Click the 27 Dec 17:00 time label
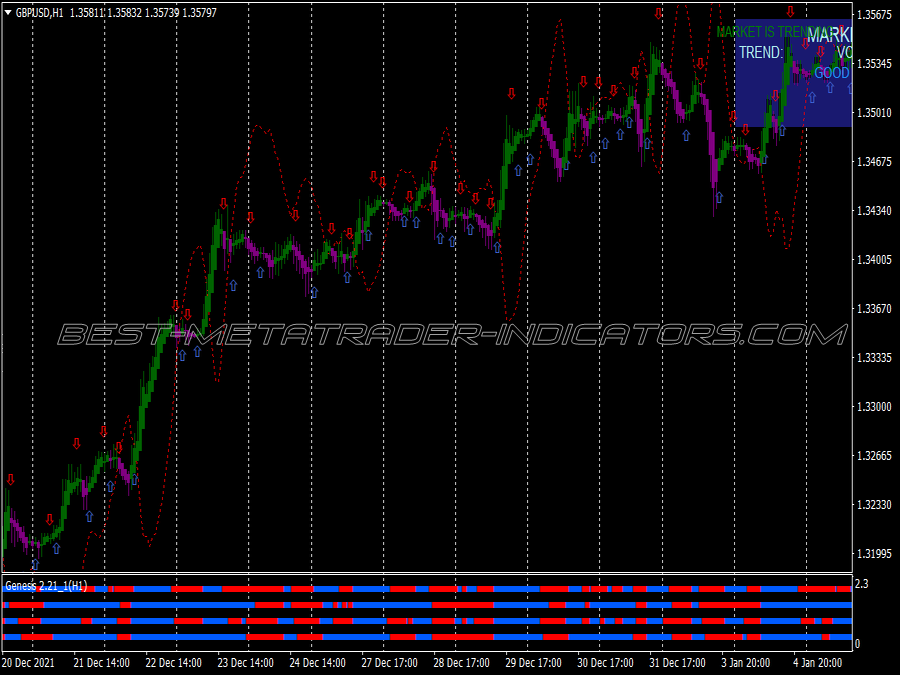Image resolution: width=900 pixels, height=675 pixels. [x=389, y=663]
